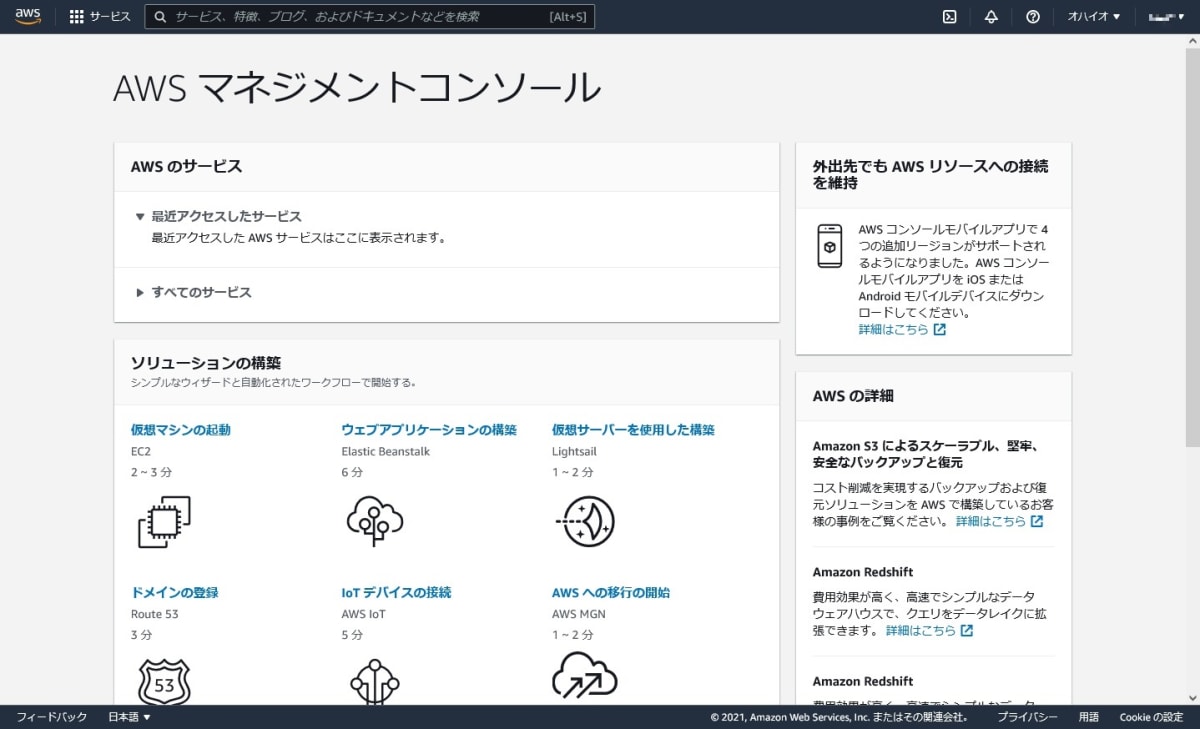The image size is (1200, 729).
Task: Focus the service search field
Action: [370, 17]
